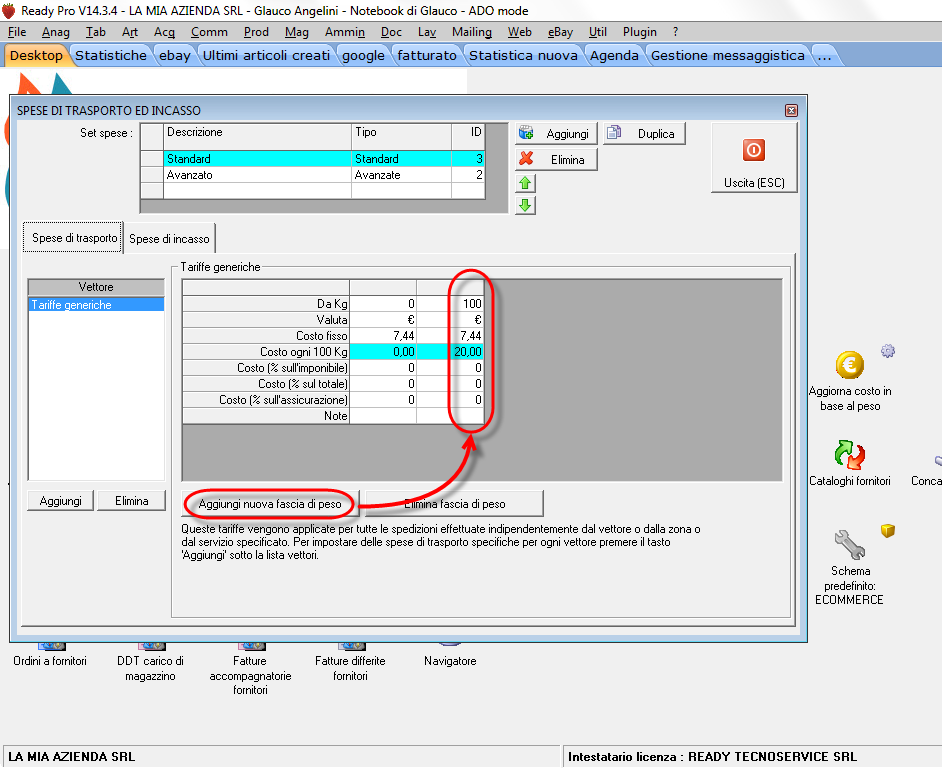Click the green up arrow icon
The image size is (942, 768).
click(525, 183)
